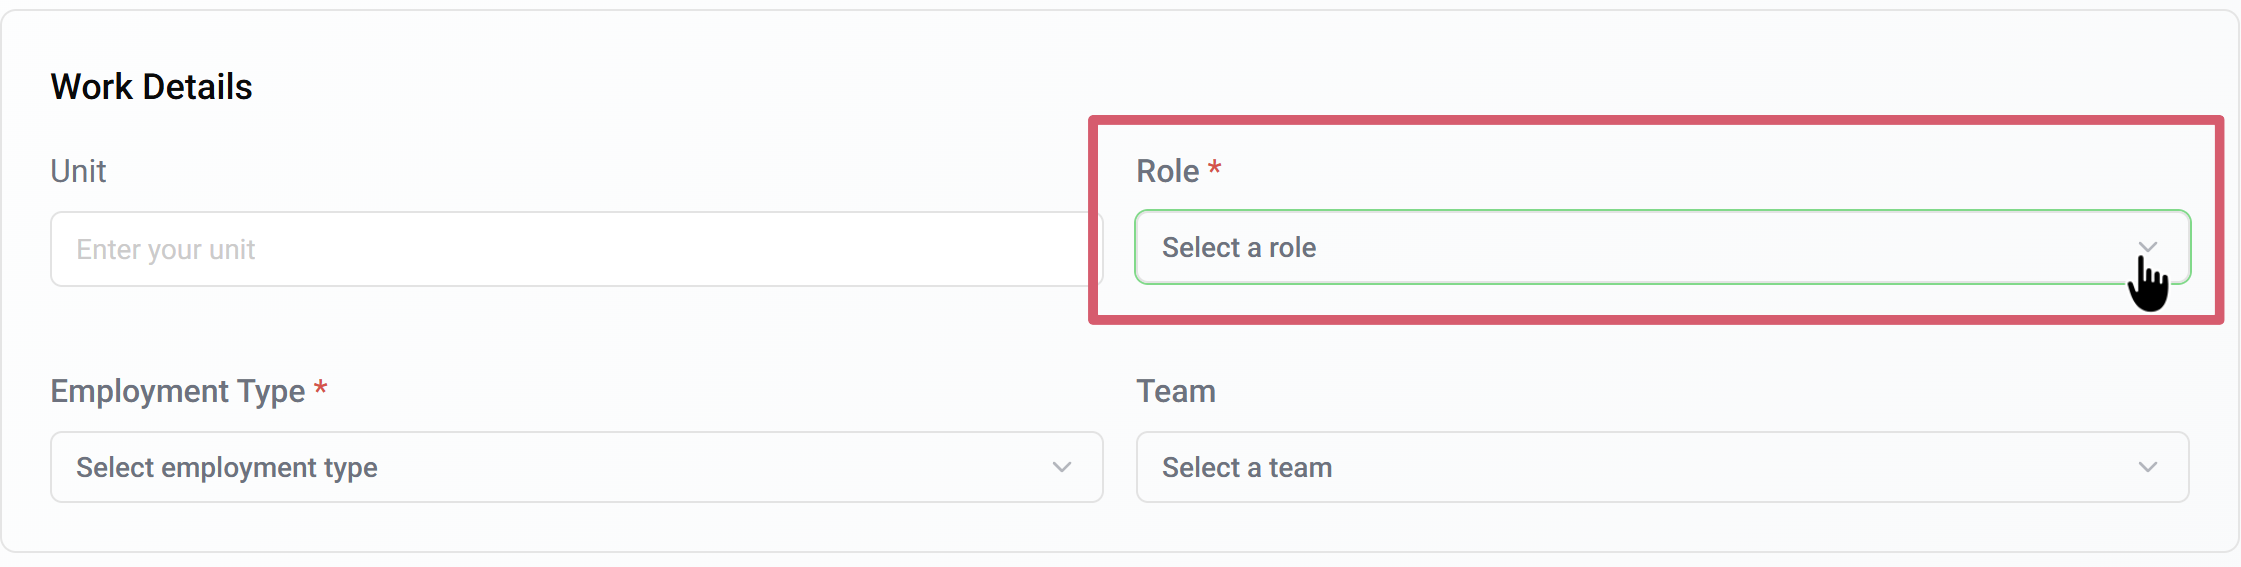
Task: Click the 'Work Details' section heading
Action: coord(151,87)
